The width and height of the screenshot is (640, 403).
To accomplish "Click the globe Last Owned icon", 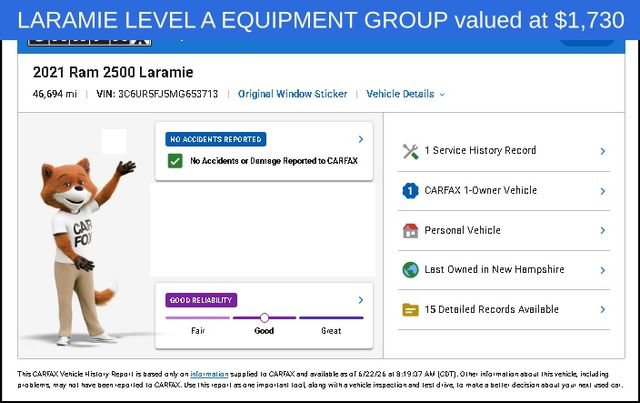I will [410, 270].
